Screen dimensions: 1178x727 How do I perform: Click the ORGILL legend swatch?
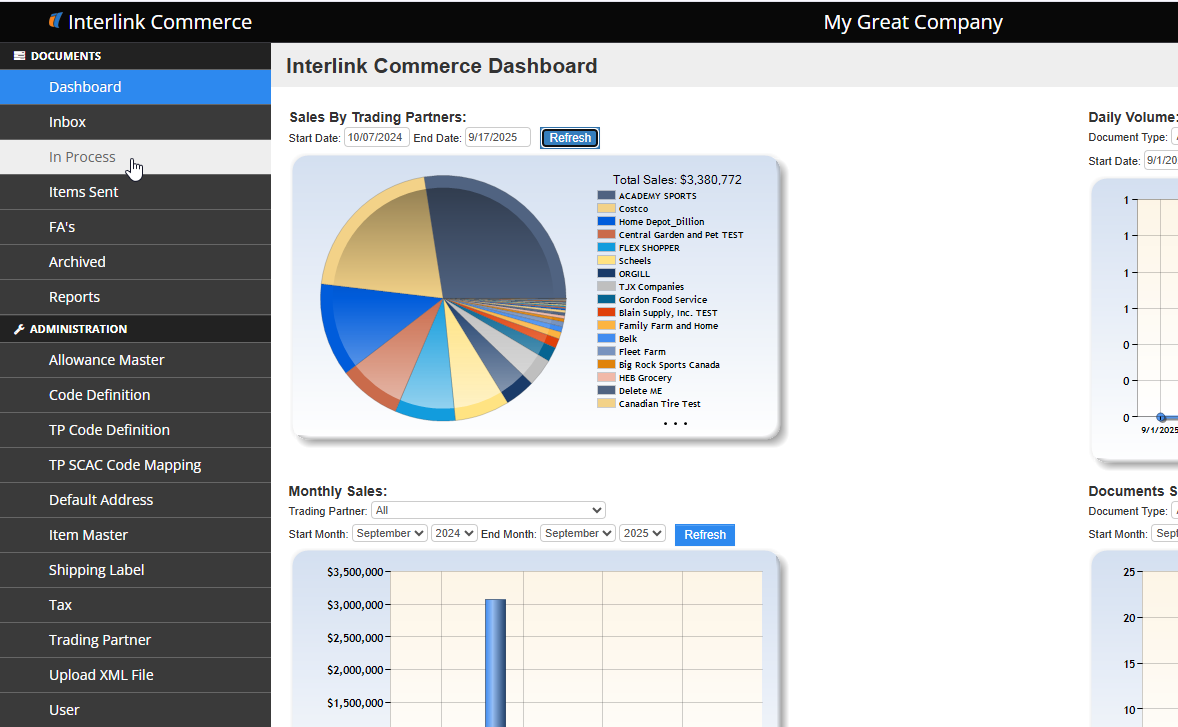coord(606,273)
